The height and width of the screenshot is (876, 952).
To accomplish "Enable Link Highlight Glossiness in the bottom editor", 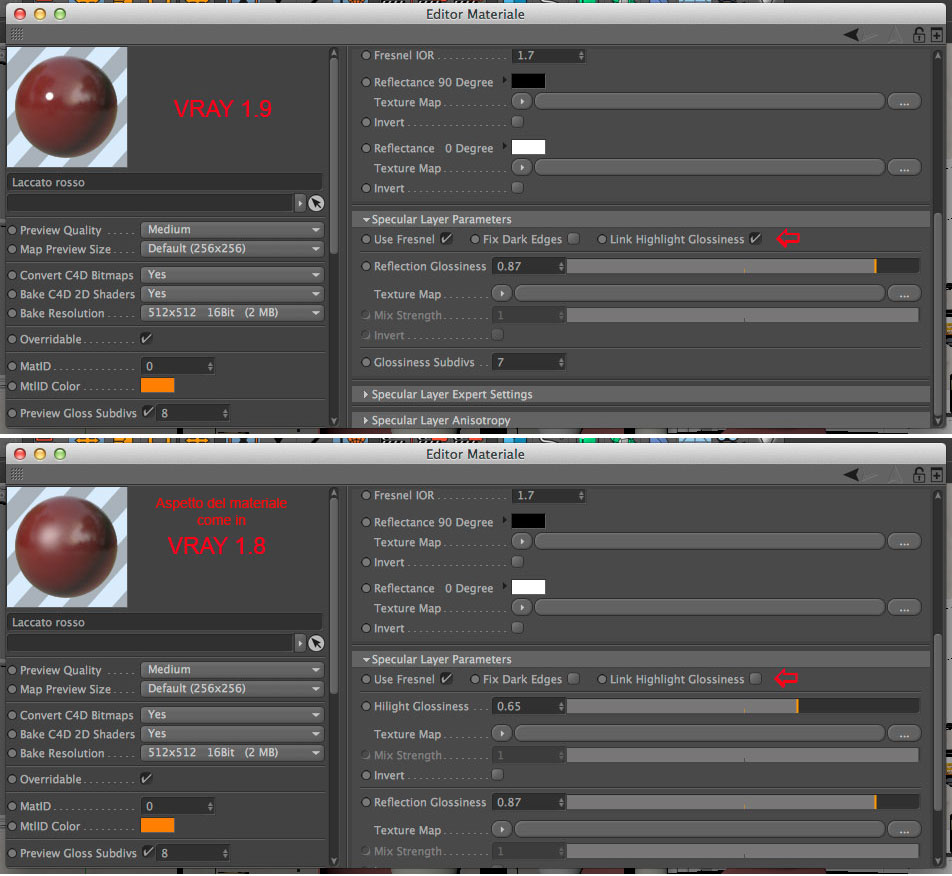I will tap(755, 679).
